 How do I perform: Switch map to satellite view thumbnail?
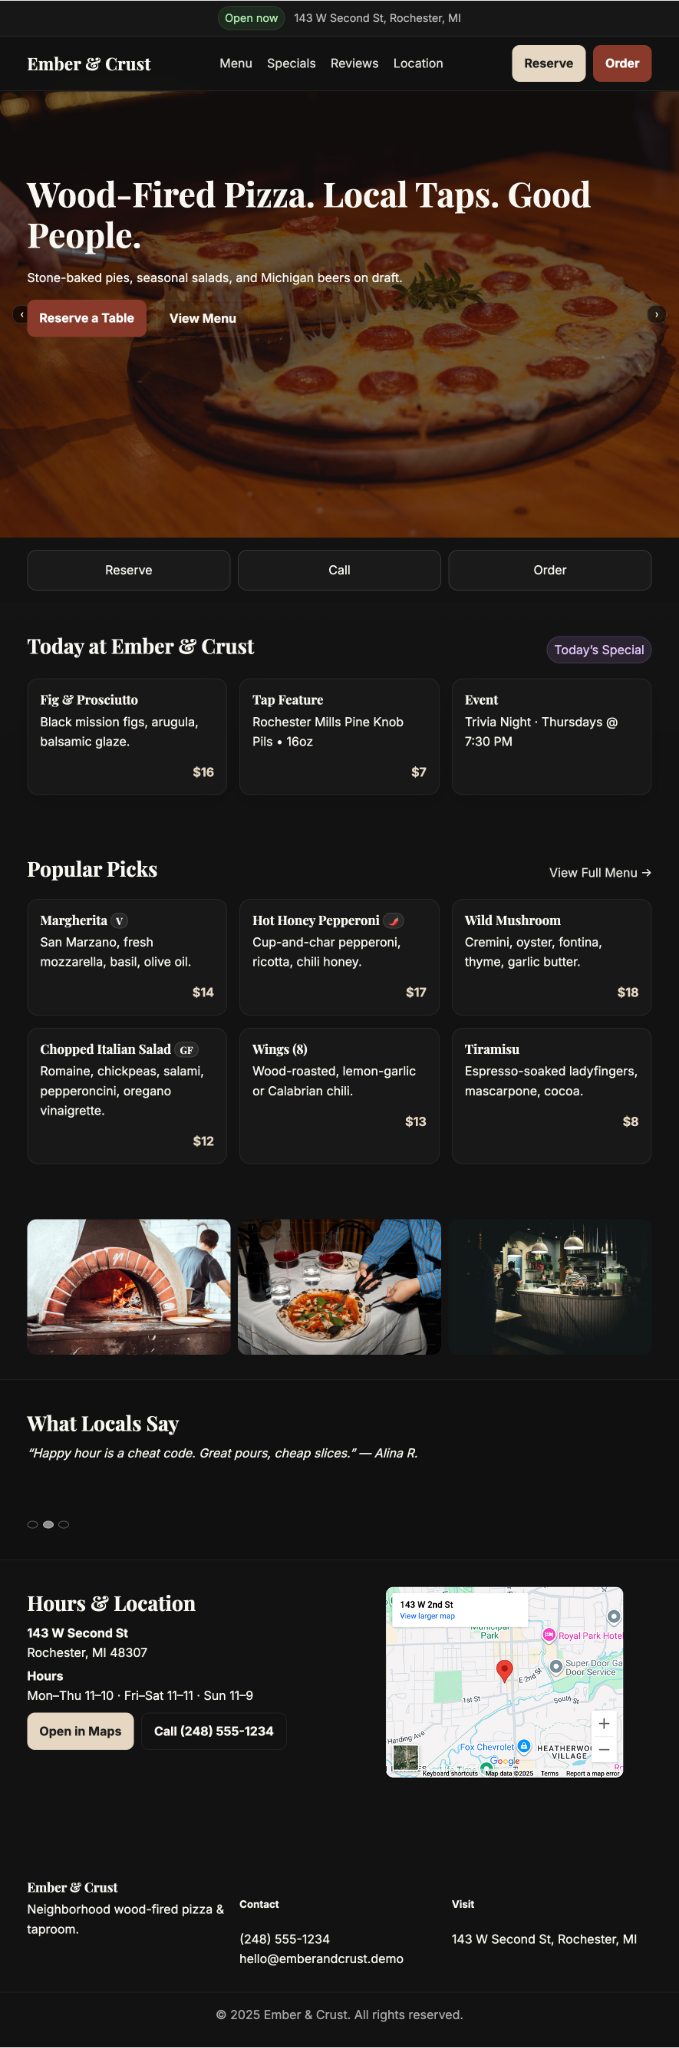[404, 1757]
